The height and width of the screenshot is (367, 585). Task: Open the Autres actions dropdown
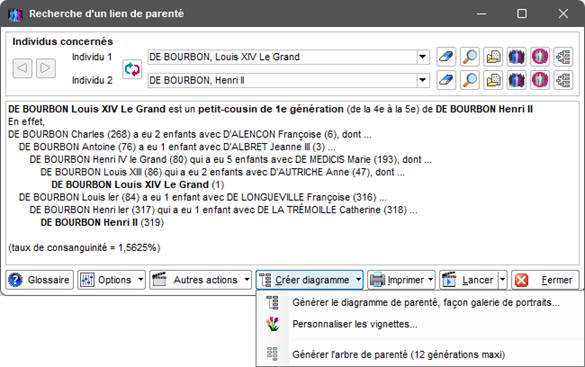pyautogui.click(x=201, y=280)
